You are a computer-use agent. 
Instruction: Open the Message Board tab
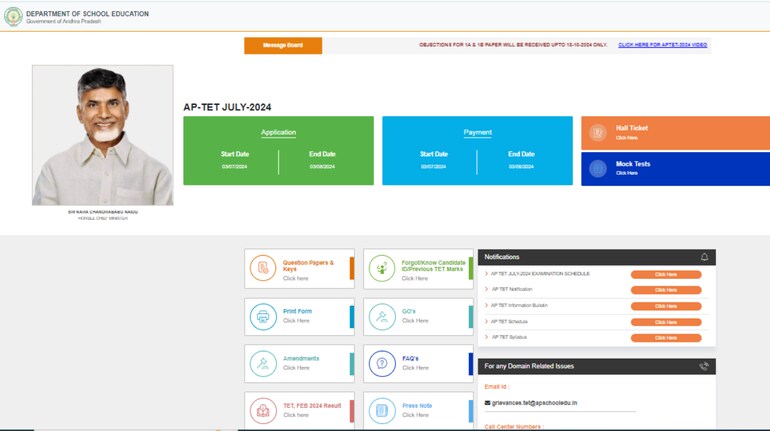(283, 45)
